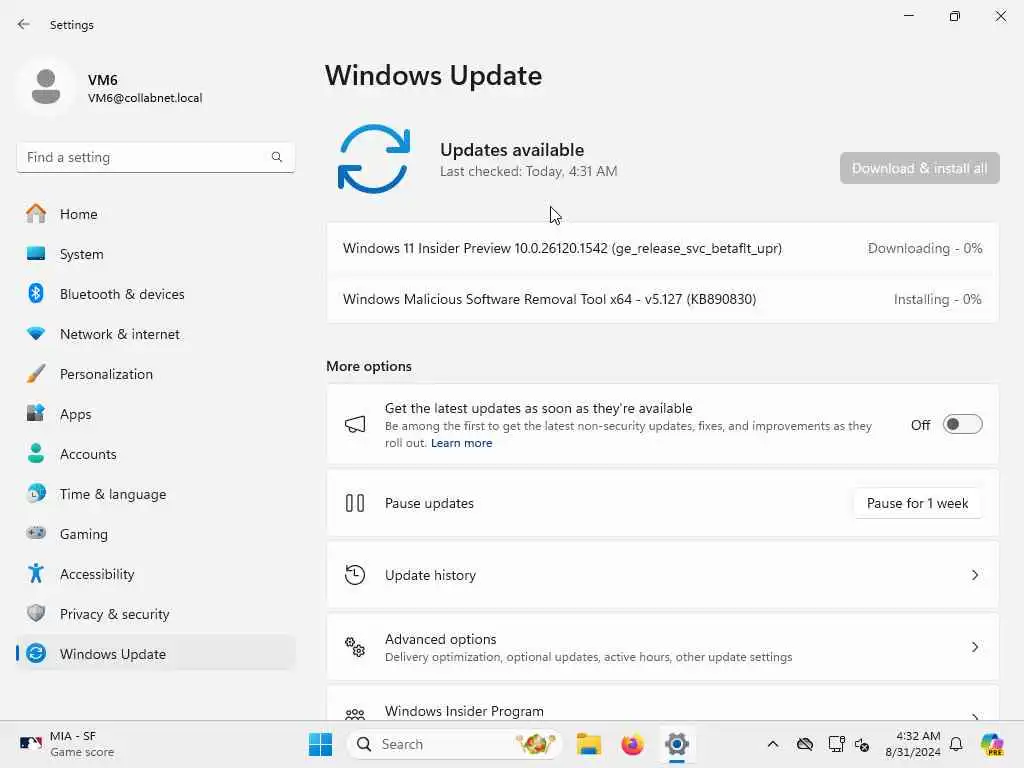Click the VM6@collabnet.local account text
1024x768 pixels.
[145, 98]
